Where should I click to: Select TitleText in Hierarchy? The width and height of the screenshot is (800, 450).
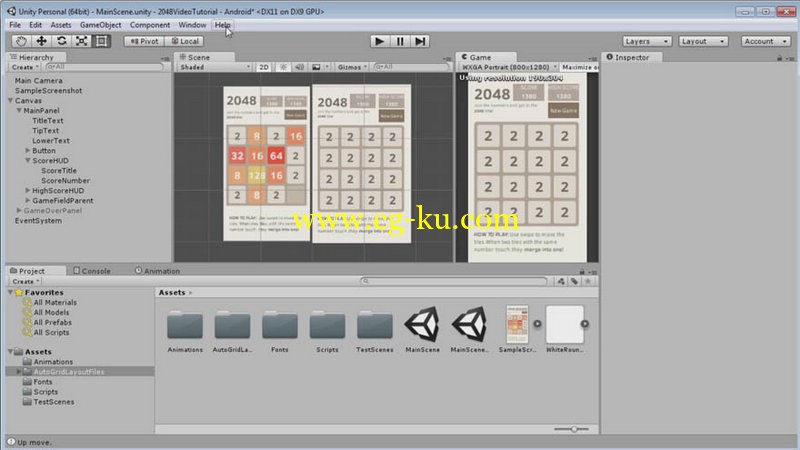(x=47, y=120)
